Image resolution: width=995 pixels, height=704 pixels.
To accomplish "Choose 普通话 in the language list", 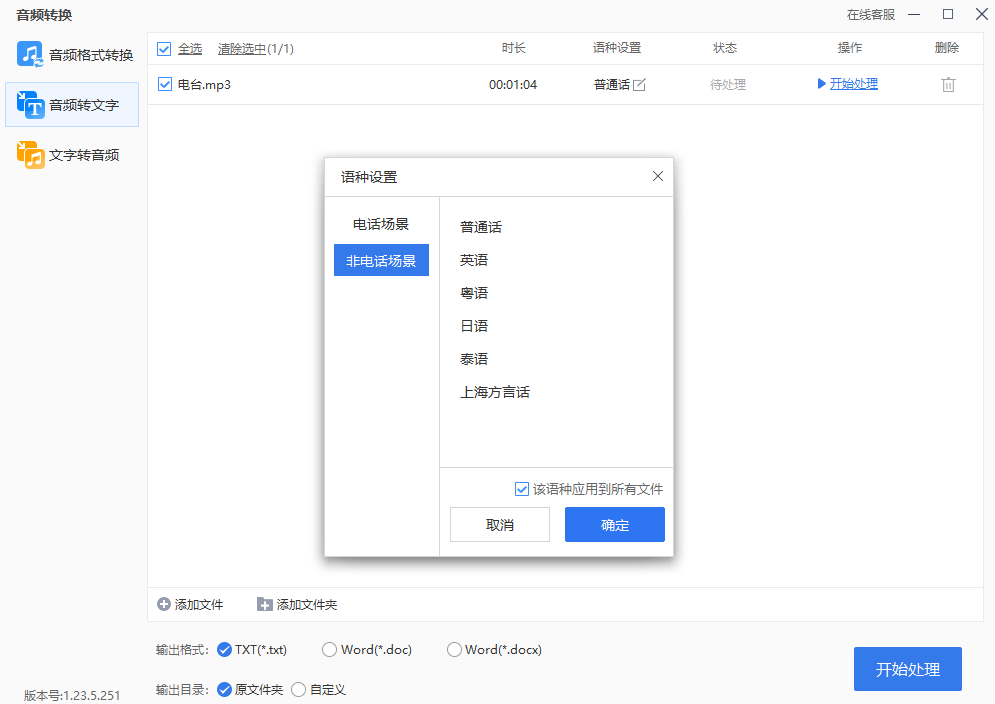I will (x=481, y=227).
